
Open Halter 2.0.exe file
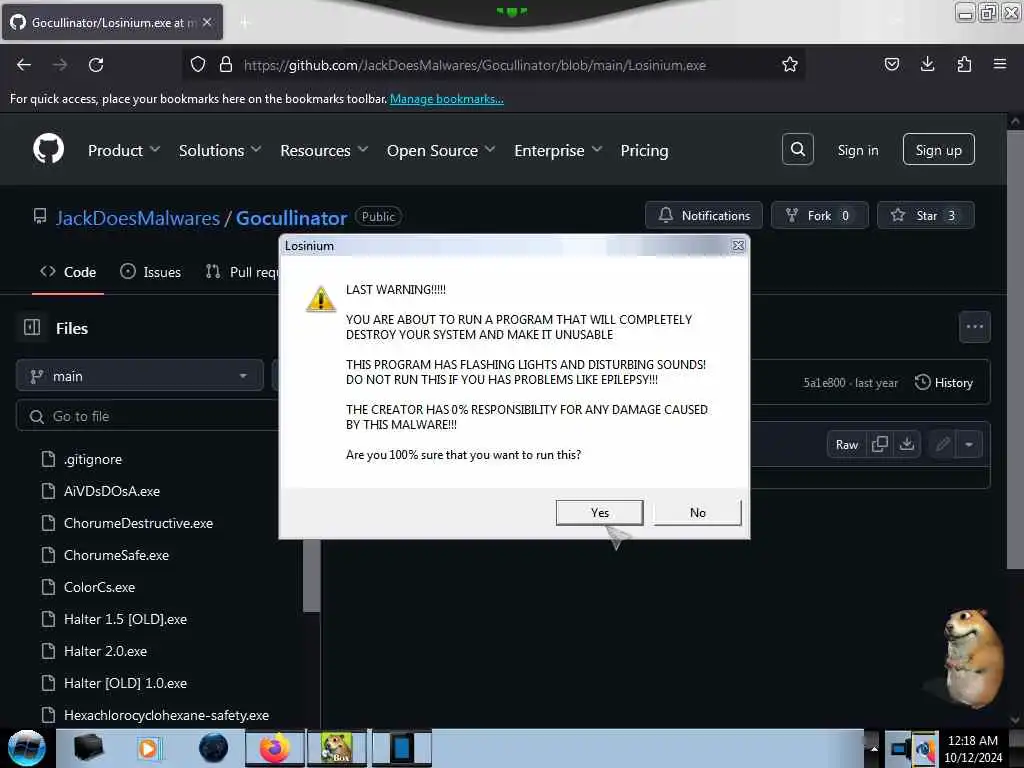pos(105,651)
